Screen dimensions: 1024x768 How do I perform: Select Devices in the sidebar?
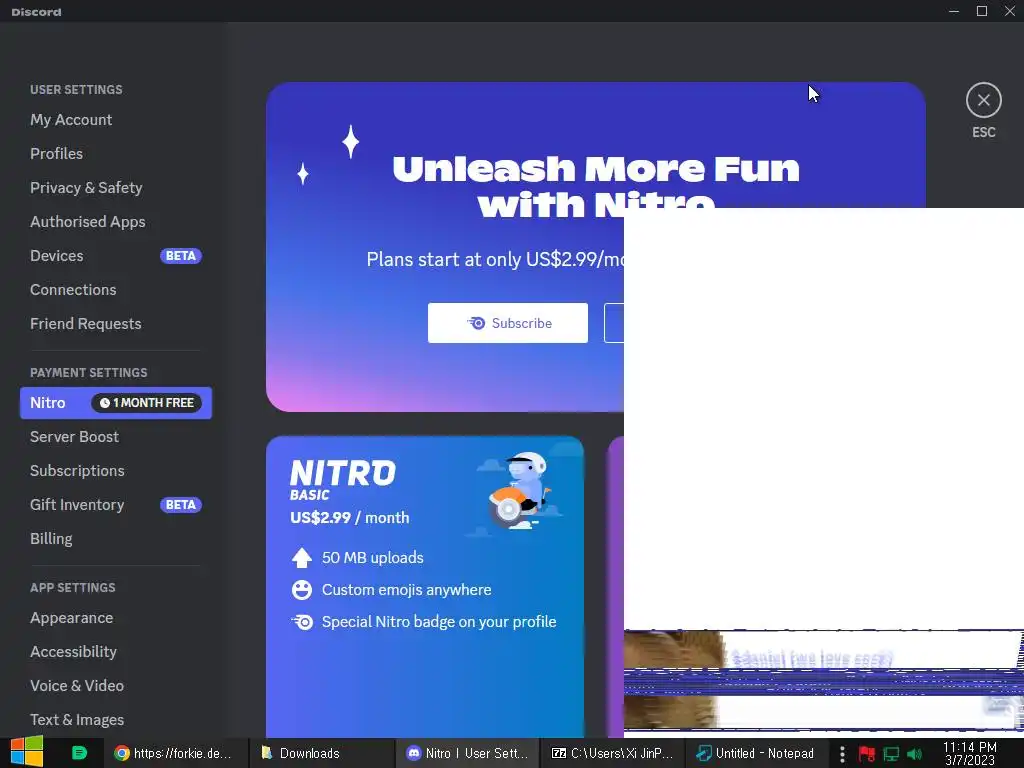click(56, 255)
